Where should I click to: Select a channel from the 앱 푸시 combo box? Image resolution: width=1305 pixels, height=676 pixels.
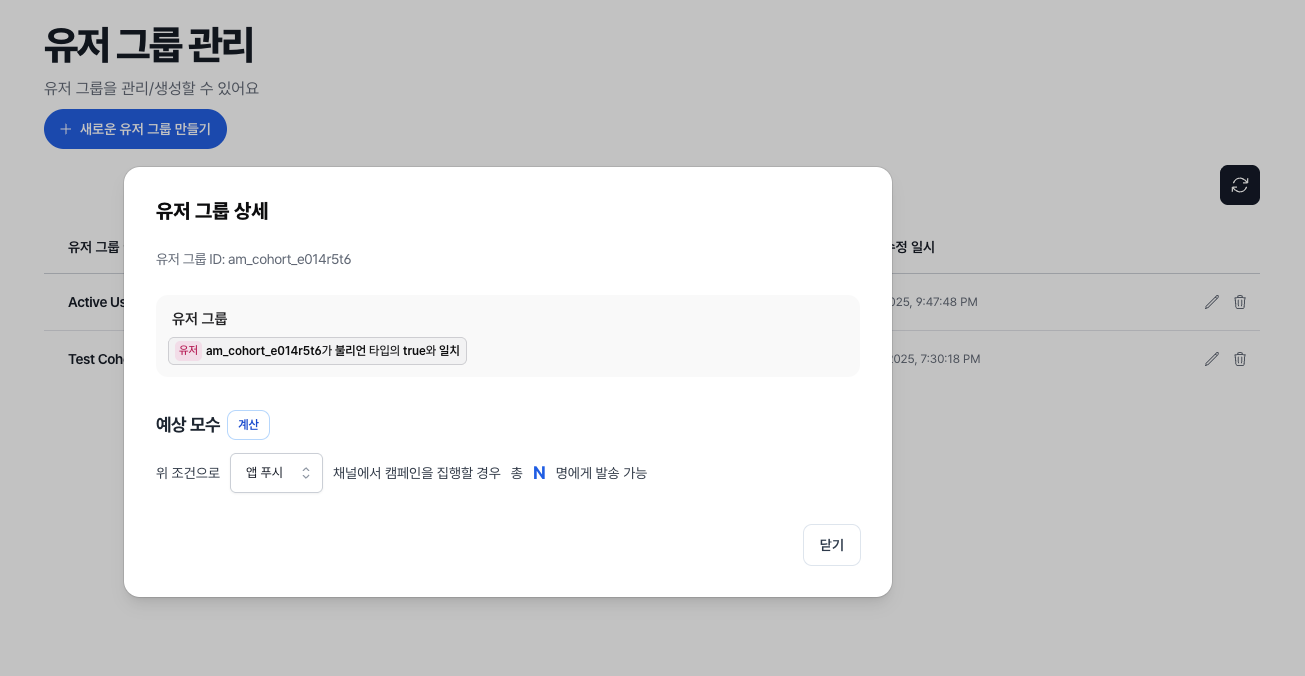point(276,472)
